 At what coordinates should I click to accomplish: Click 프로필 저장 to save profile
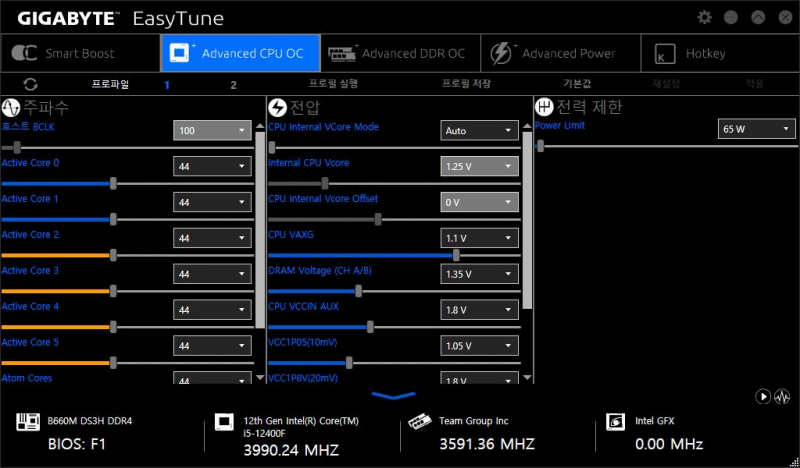click(x=466, y=84)
